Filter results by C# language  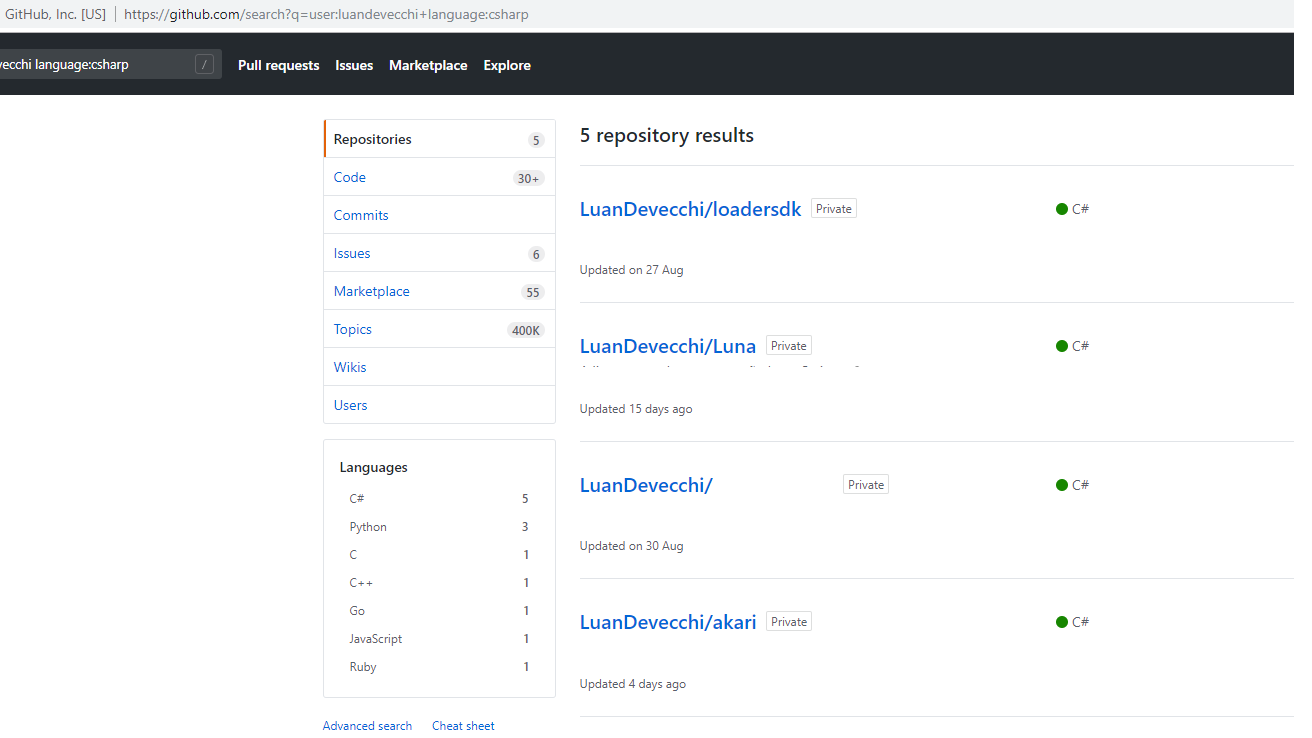point(439,498)
